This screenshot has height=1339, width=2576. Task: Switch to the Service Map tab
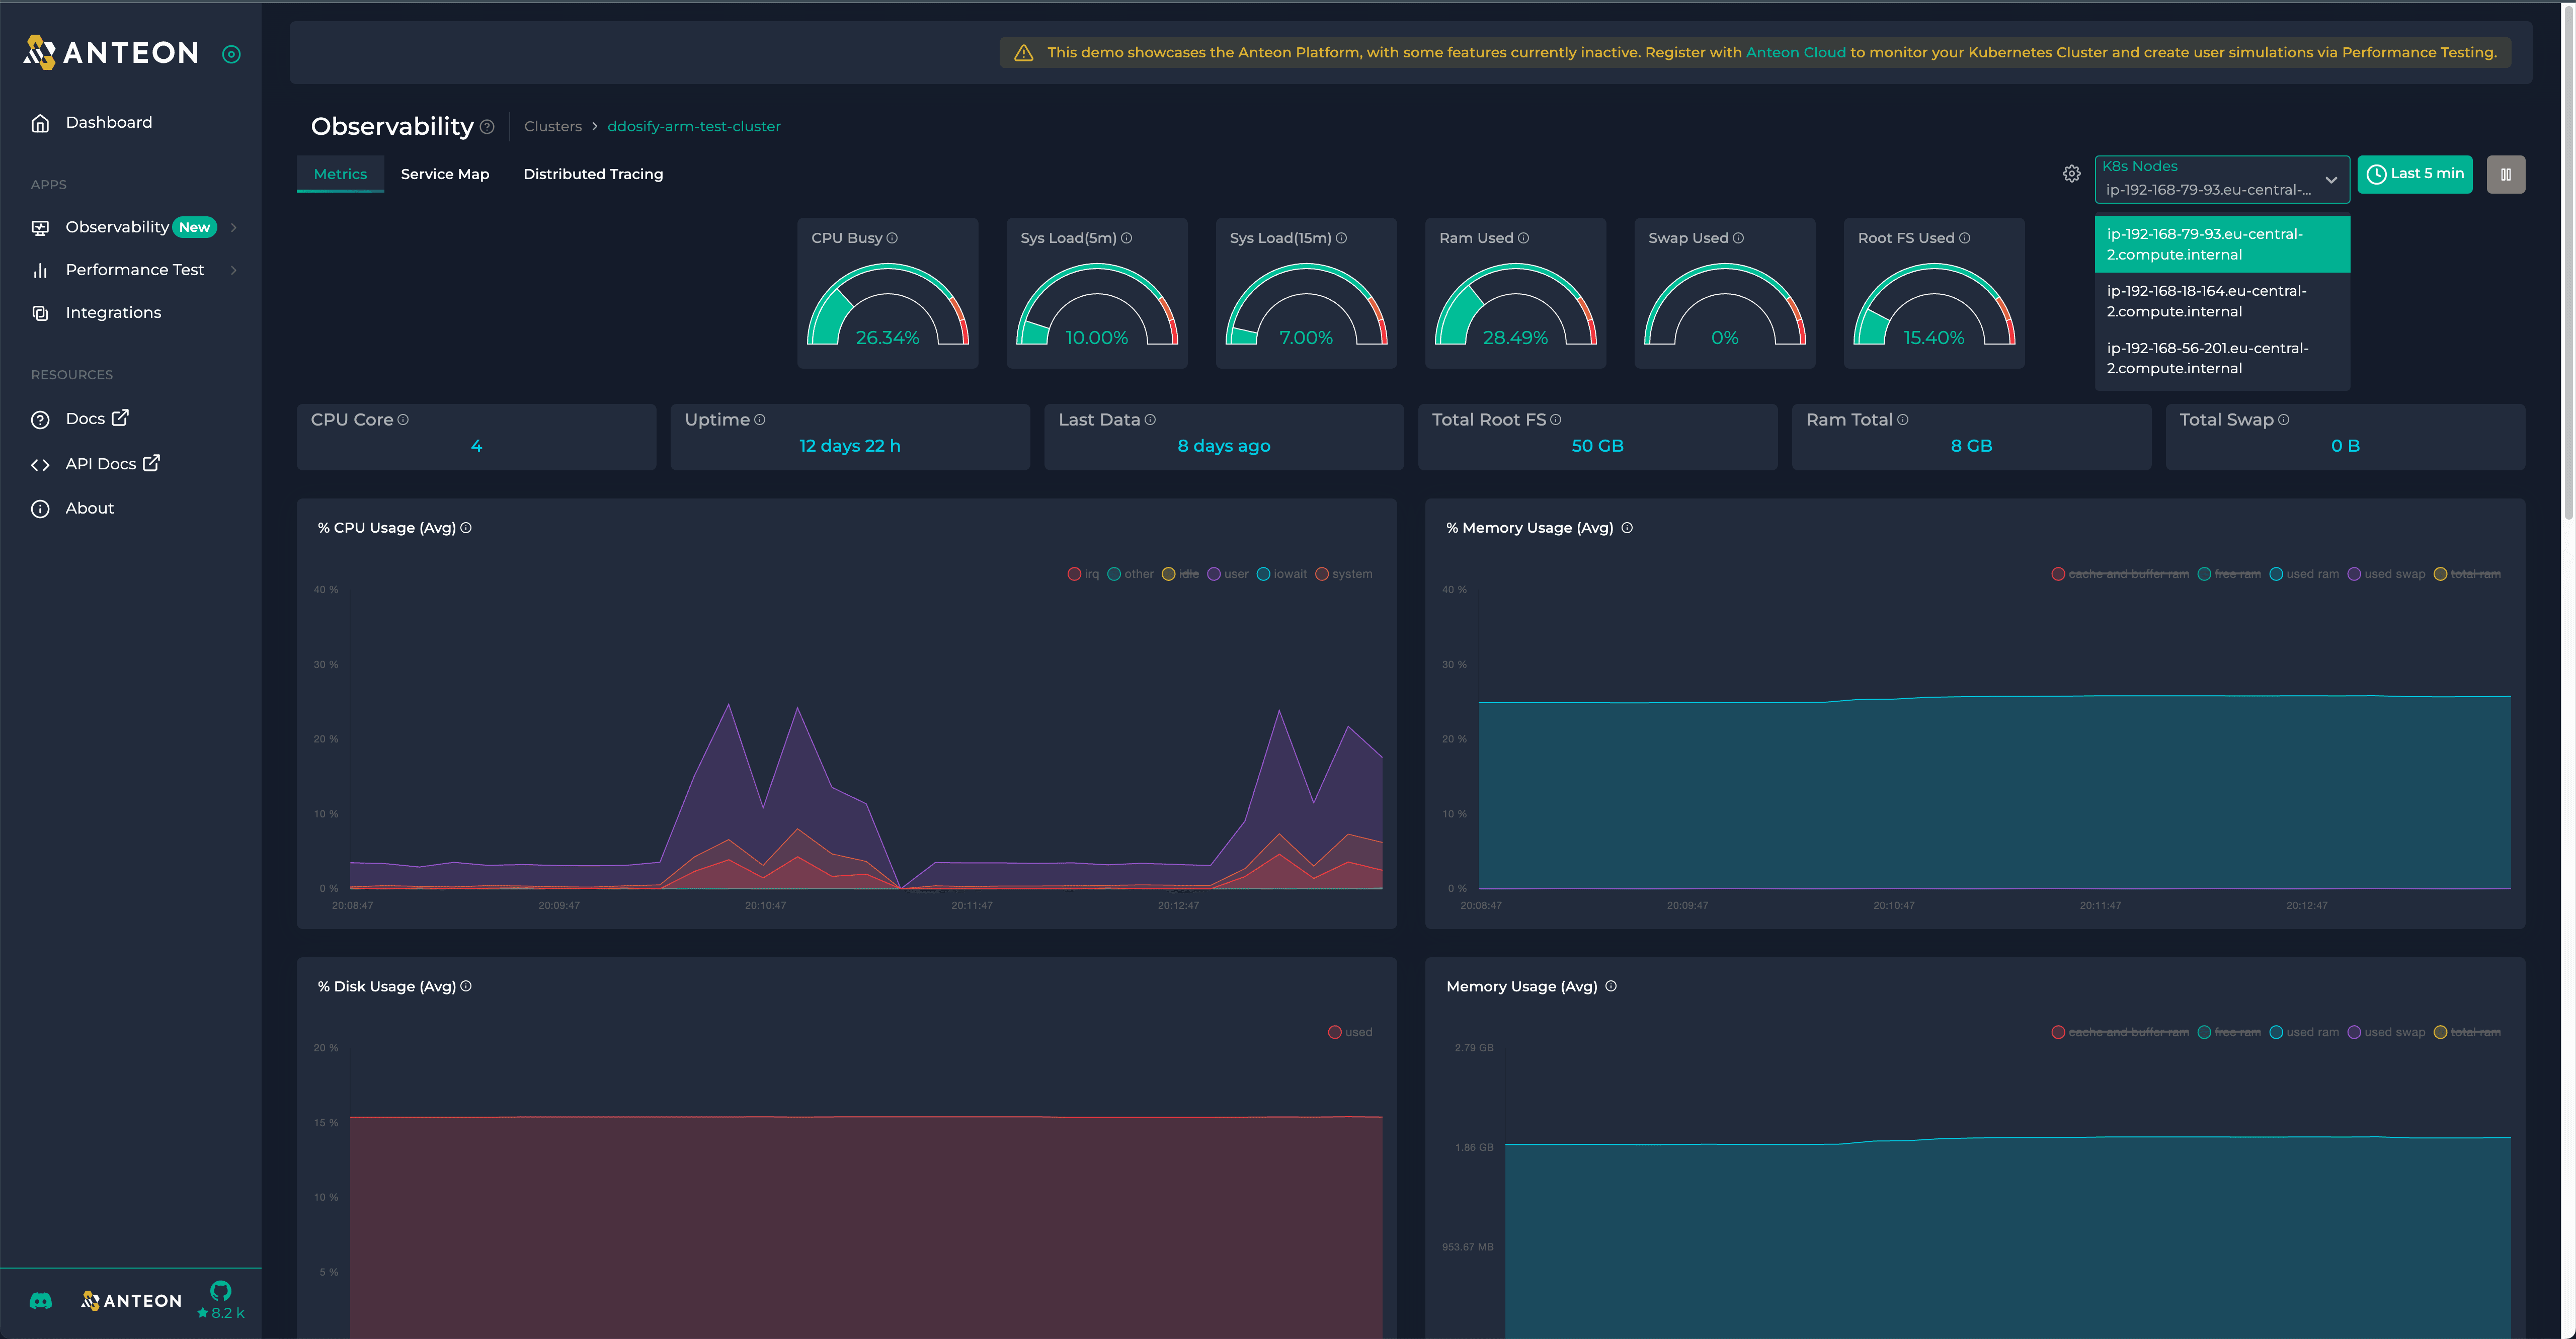(444, 173)
